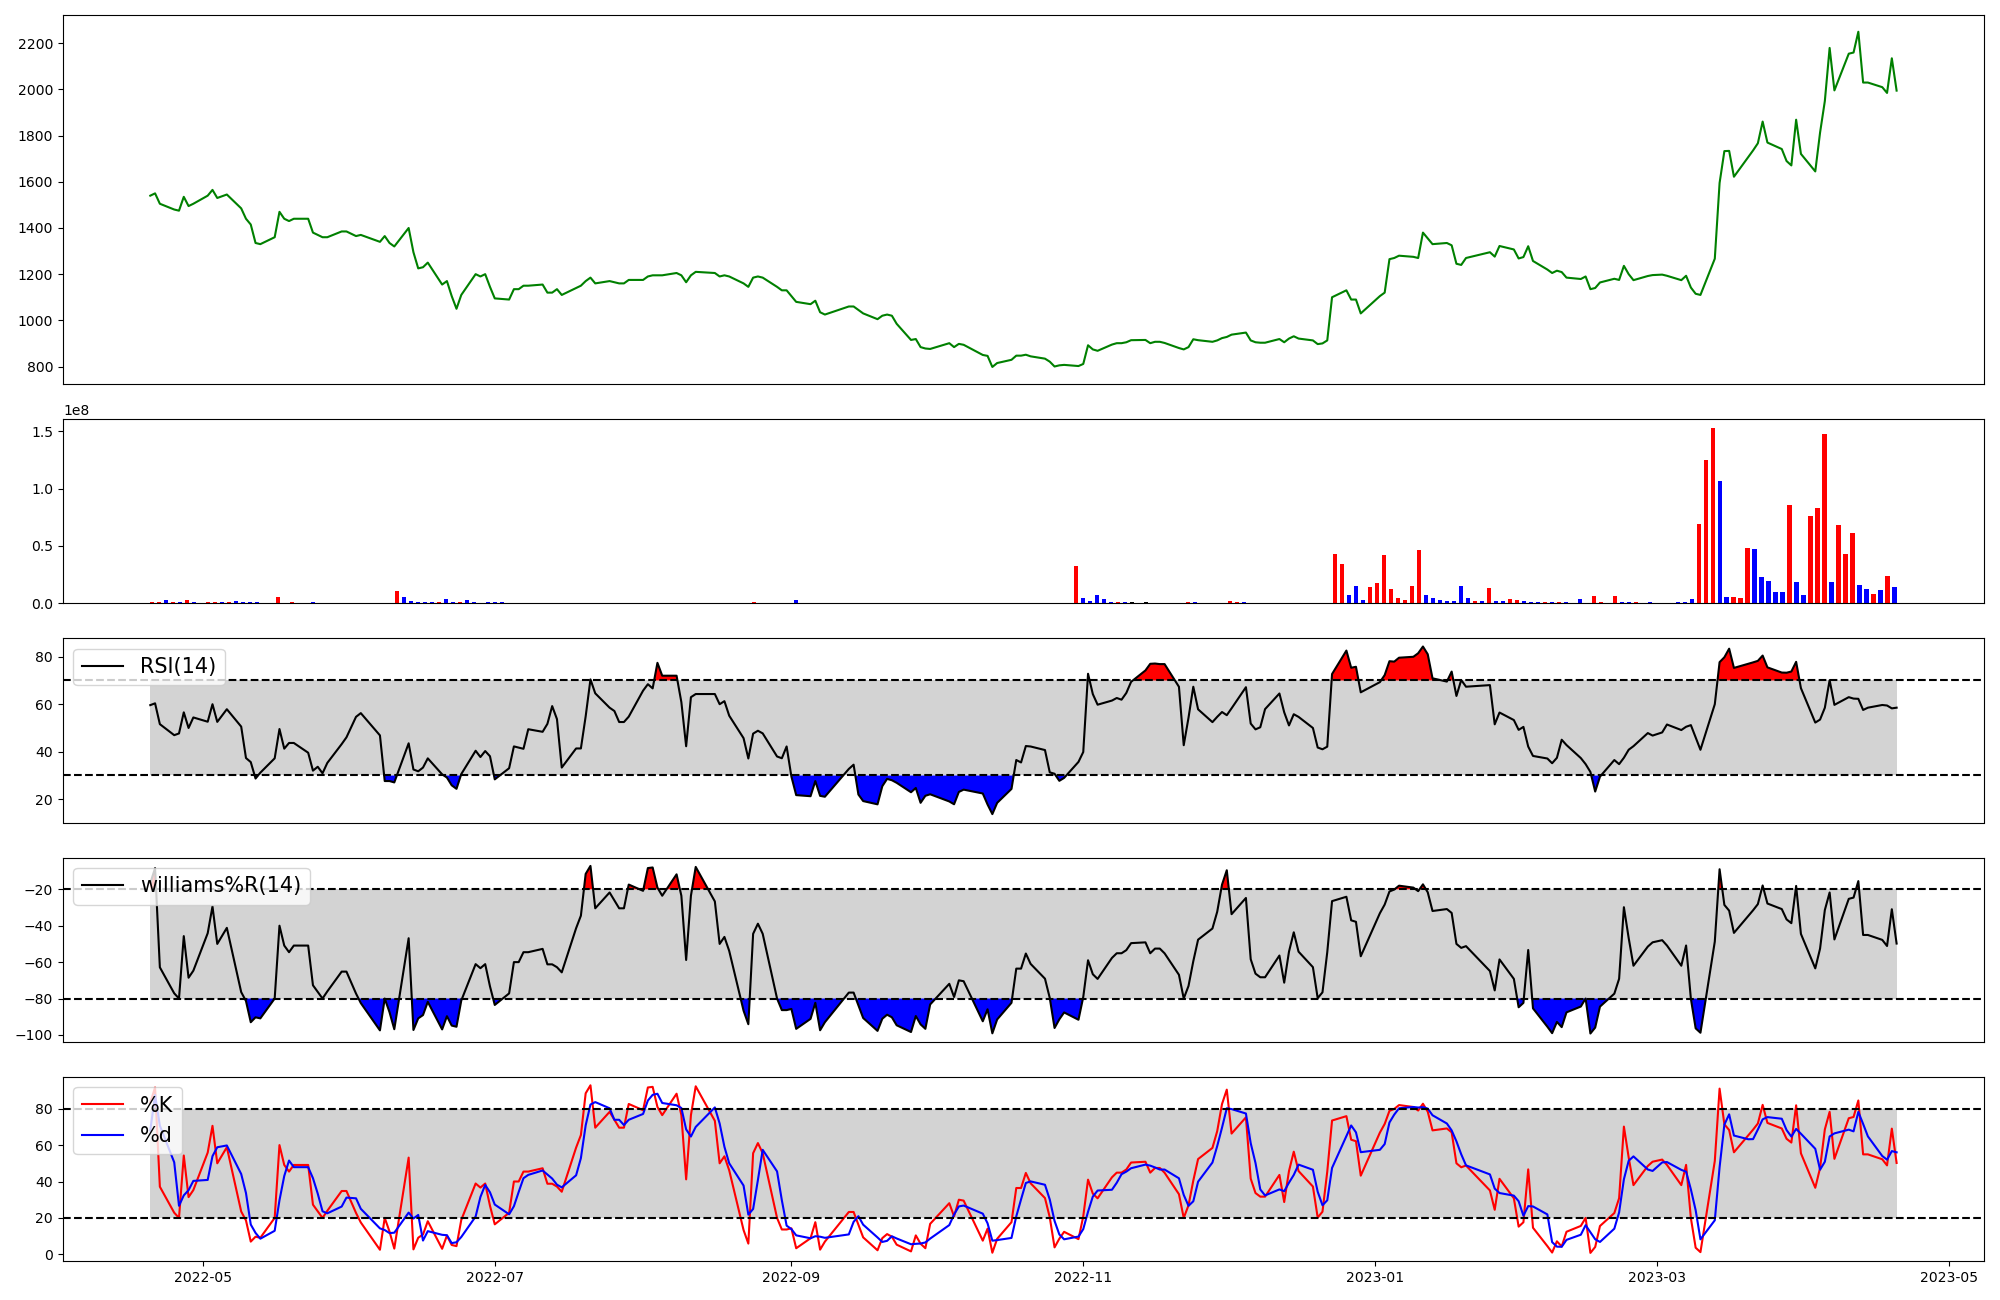Click the %K legend label

pyautogui.click(x=156, y=1104)
